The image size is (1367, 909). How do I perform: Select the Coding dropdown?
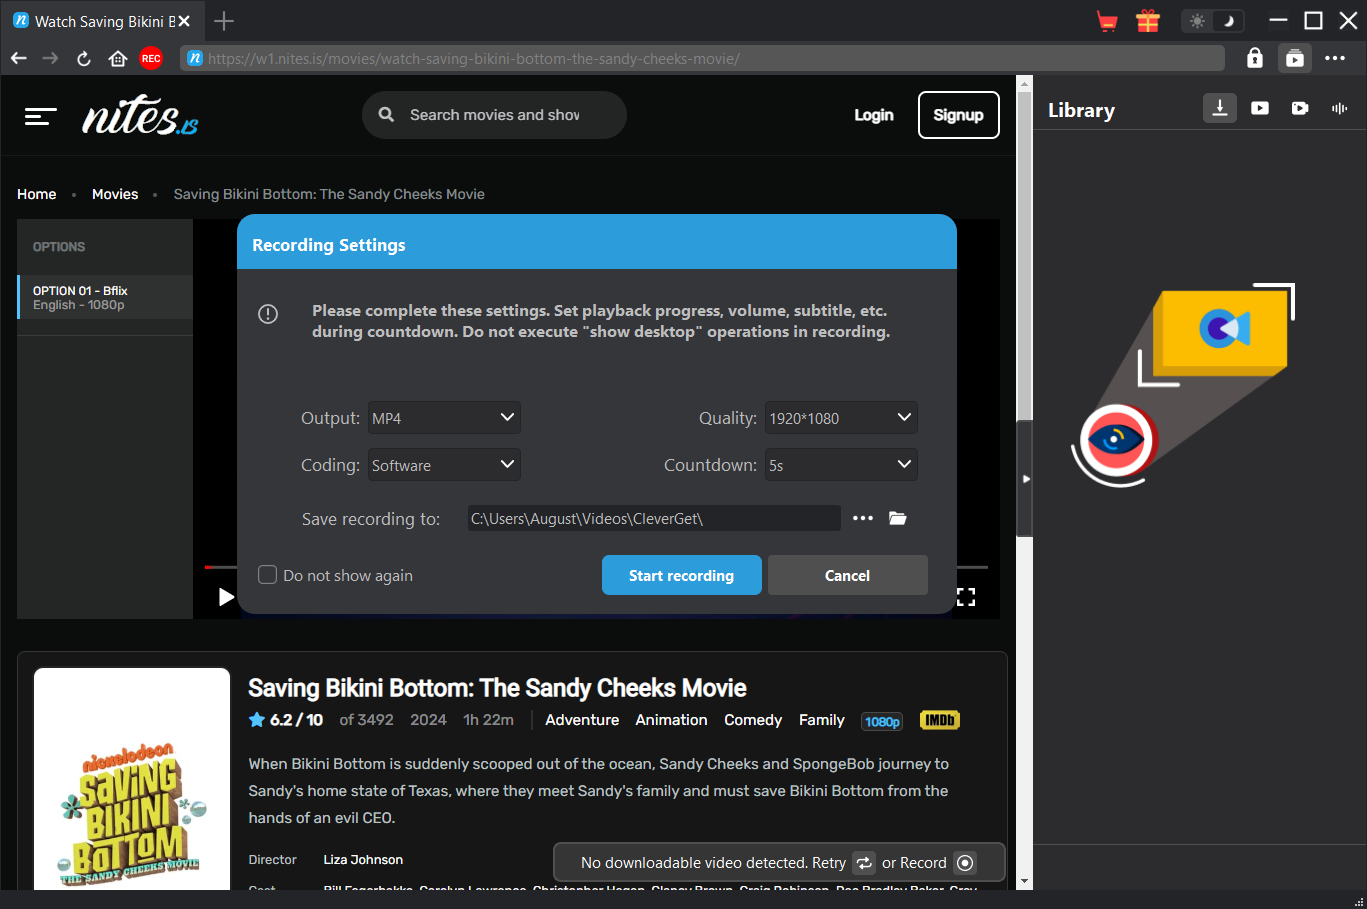click(x=444, y=465)
